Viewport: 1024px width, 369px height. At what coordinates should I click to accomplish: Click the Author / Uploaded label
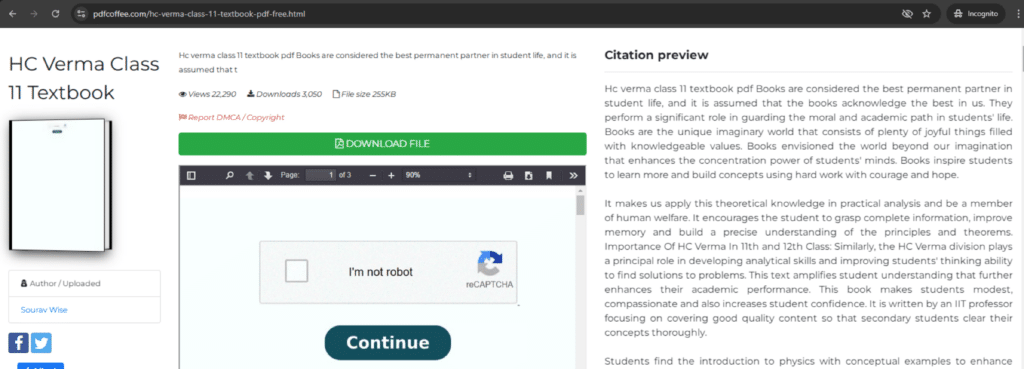tap(61, 283)
